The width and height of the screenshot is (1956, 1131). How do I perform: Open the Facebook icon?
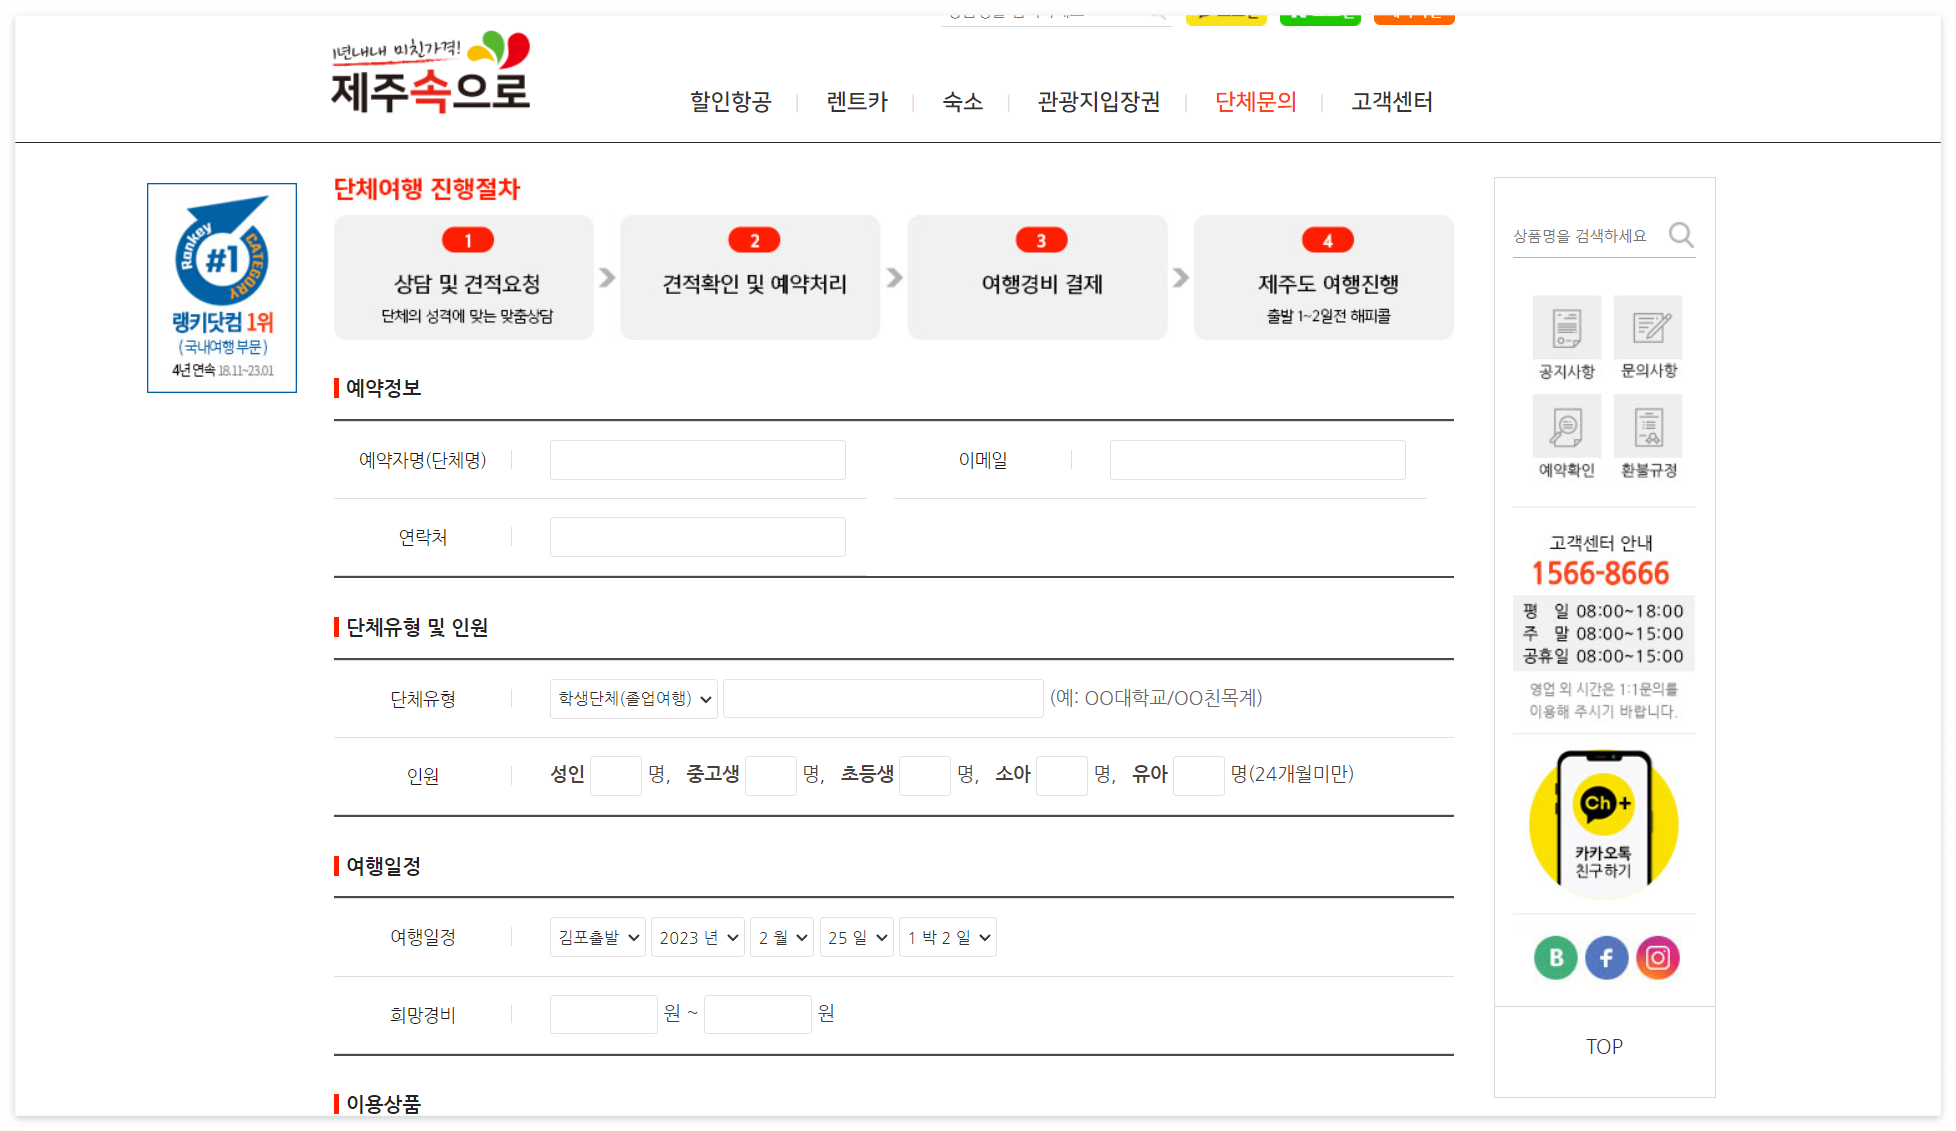(x=1607, y=957)
